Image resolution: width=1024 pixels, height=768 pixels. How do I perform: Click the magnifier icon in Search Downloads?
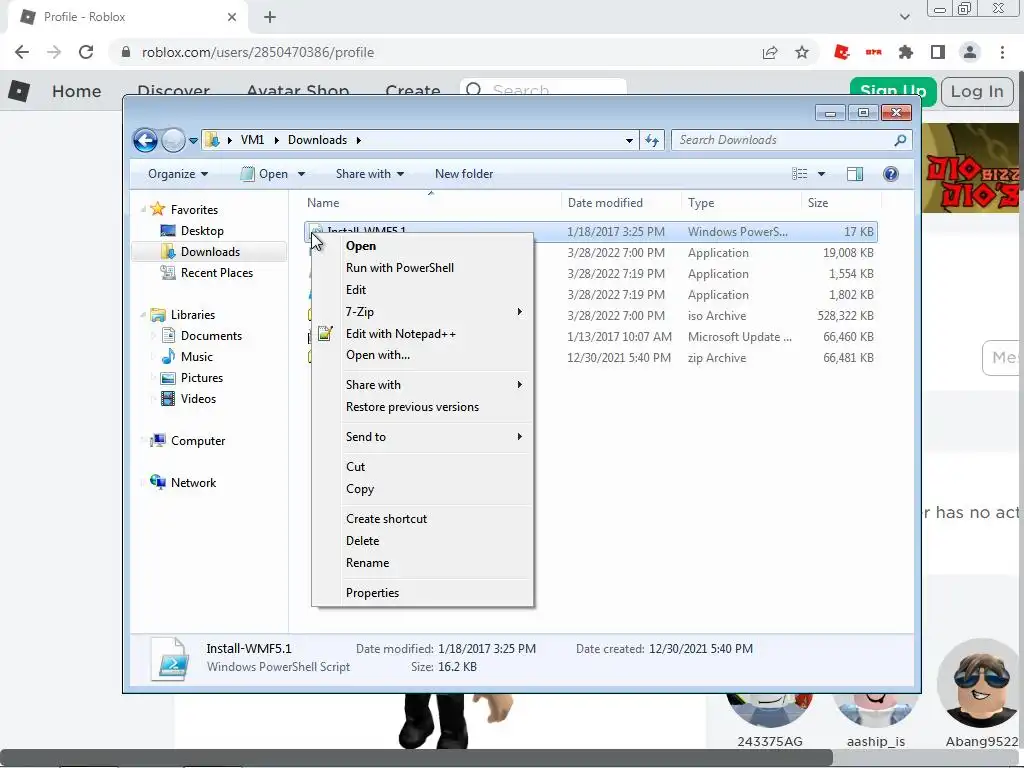(x=900, y=140)
